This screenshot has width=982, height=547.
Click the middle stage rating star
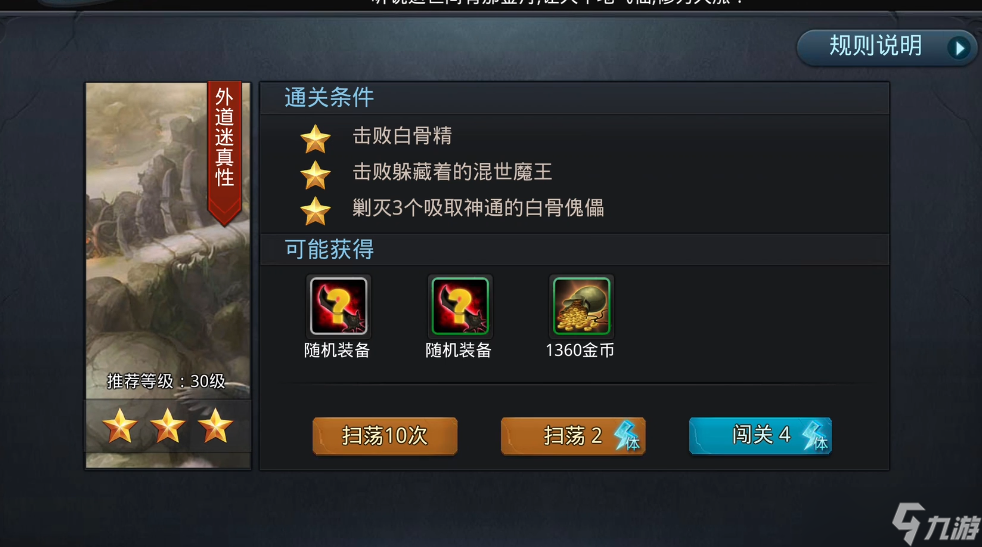167,426
